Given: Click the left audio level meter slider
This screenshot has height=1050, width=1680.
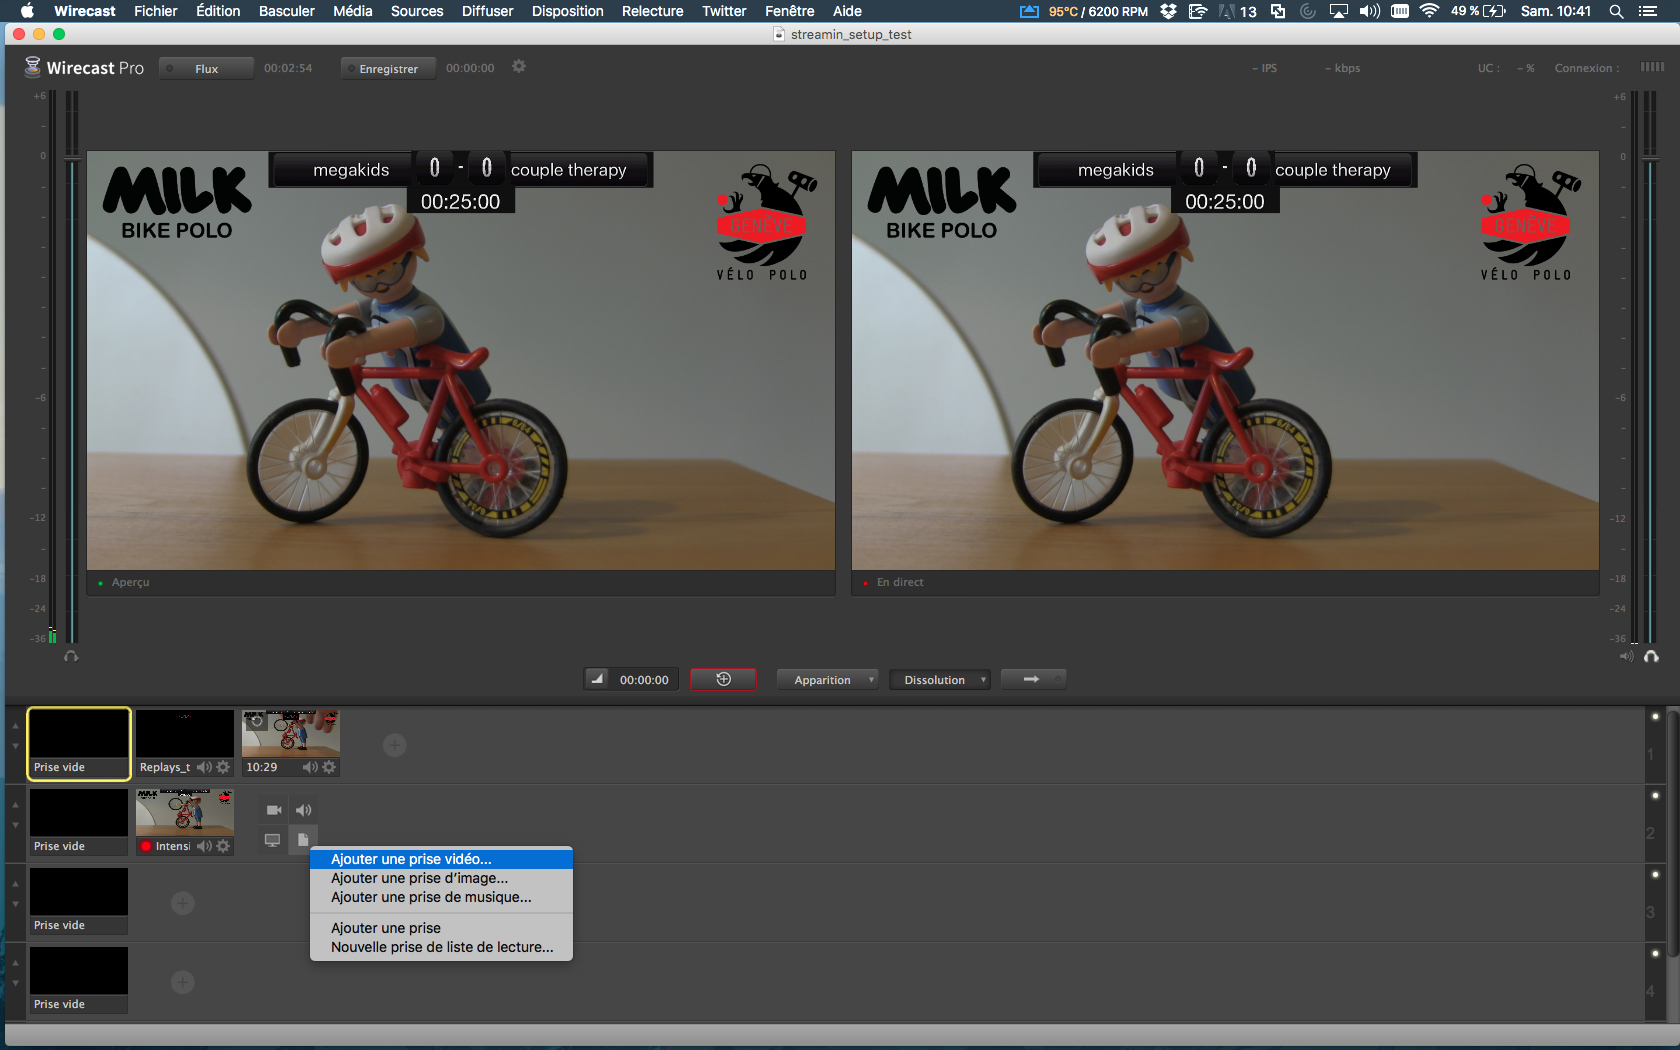Looking at the screenshot, I should point(71,158).
